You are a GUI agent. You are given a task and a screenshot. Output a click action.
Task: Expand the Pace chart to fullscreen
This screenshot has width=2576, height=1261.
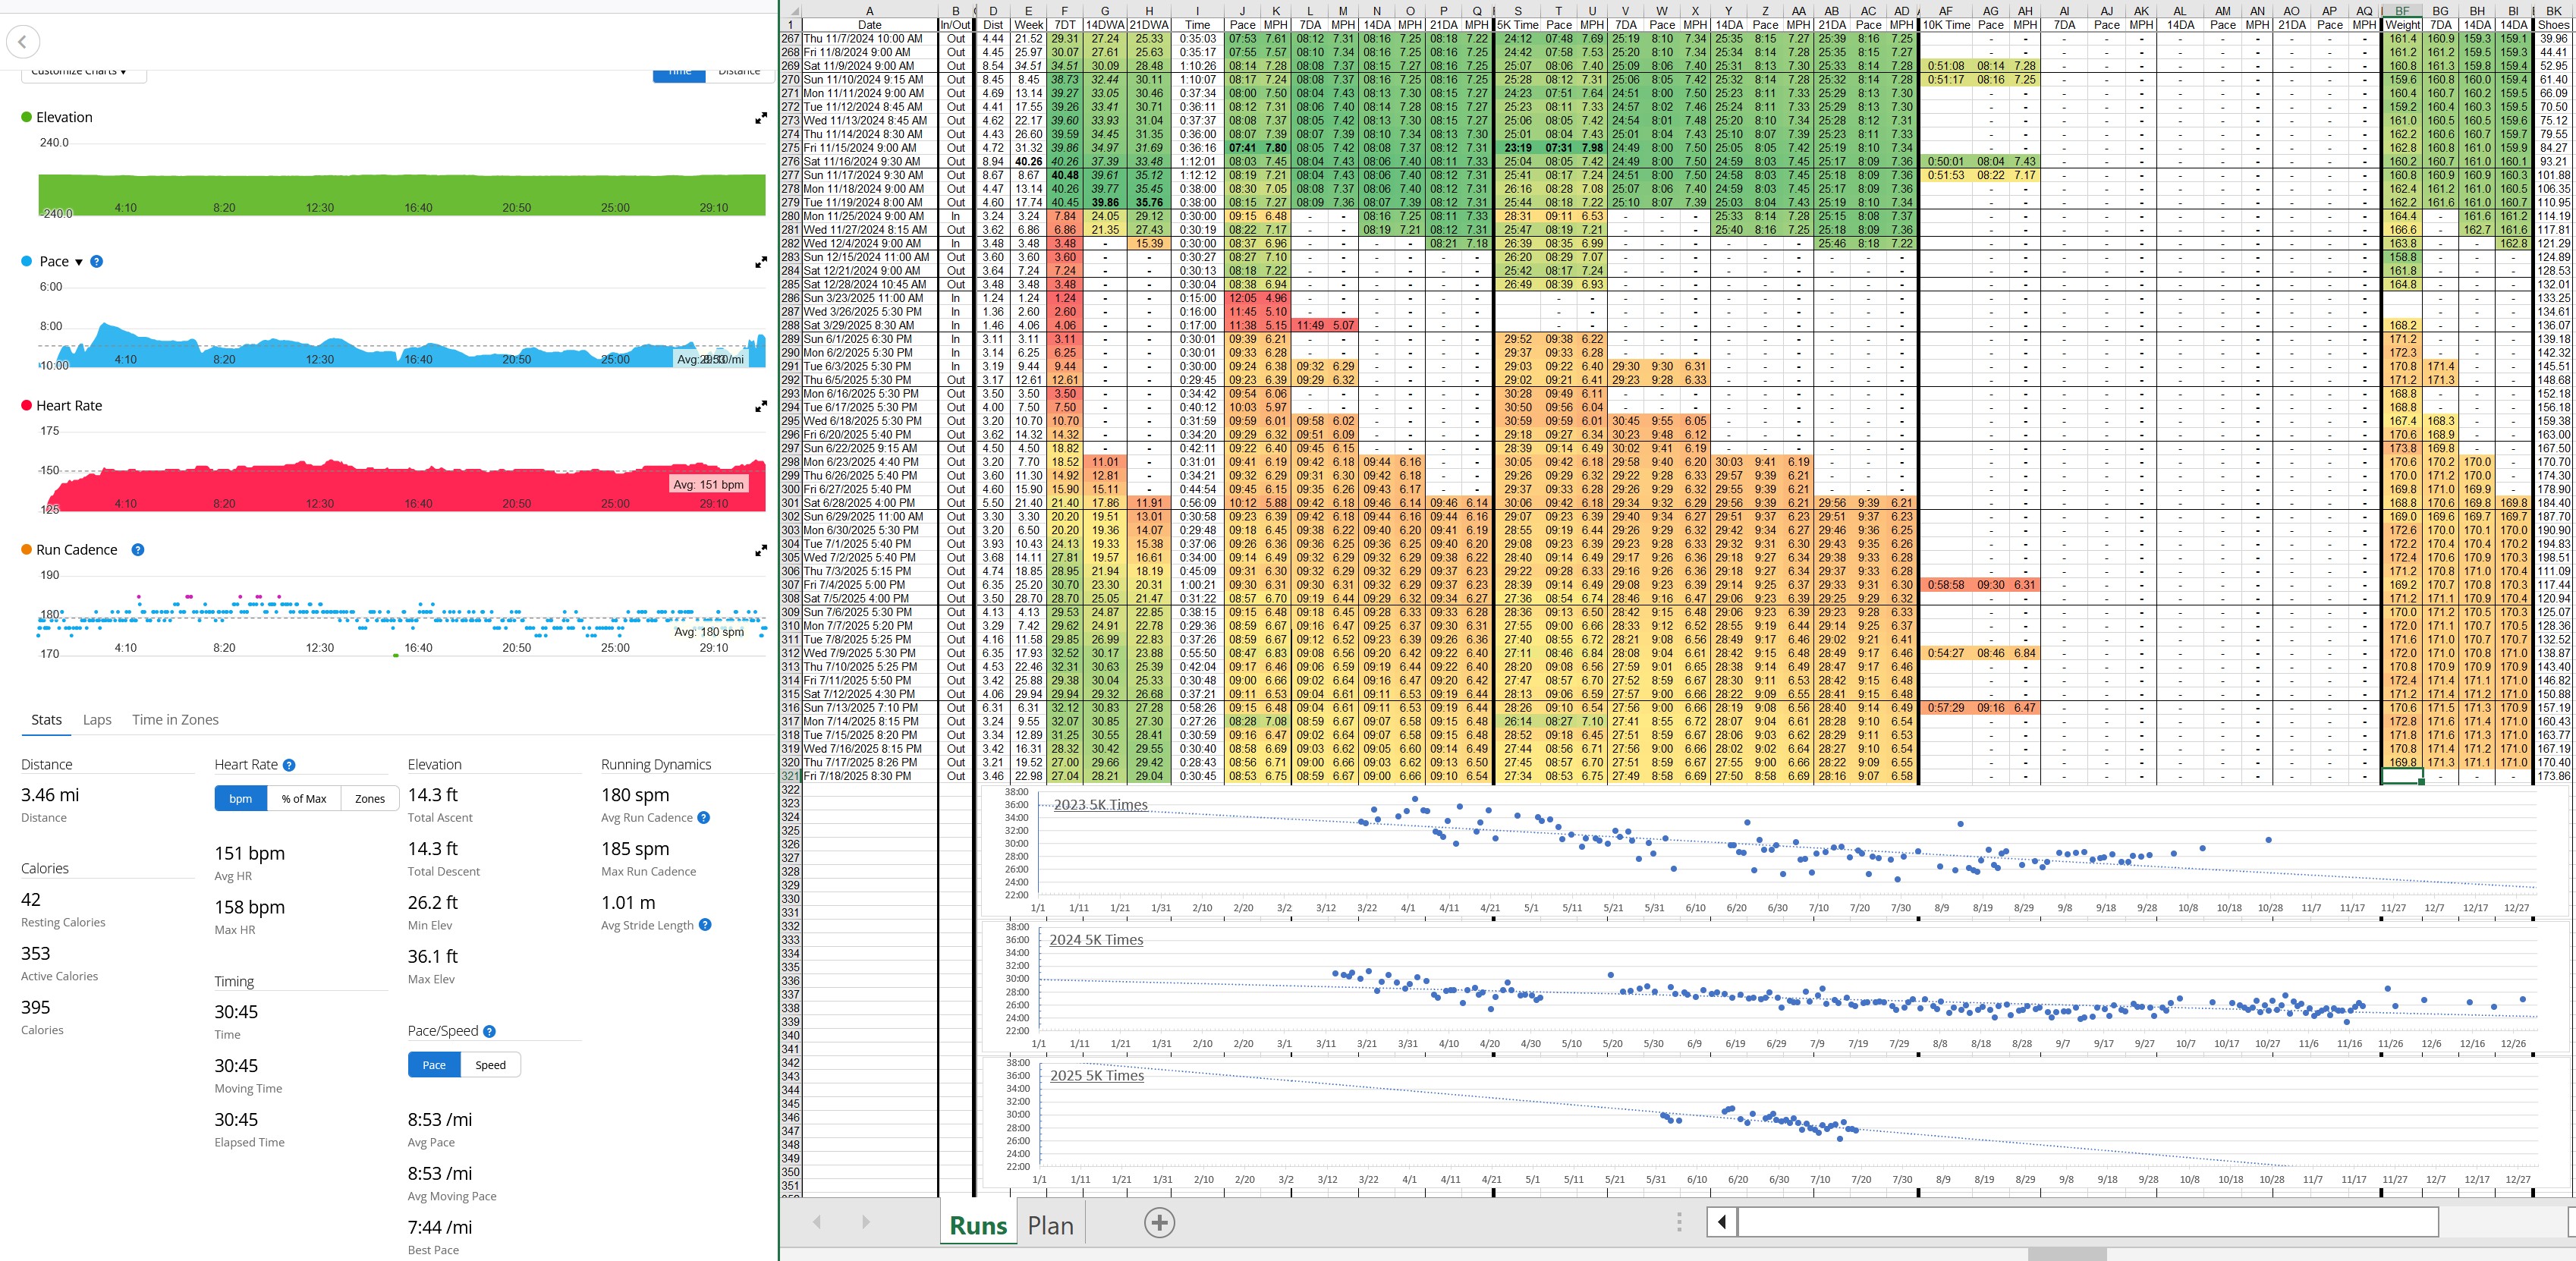[761, 262]
